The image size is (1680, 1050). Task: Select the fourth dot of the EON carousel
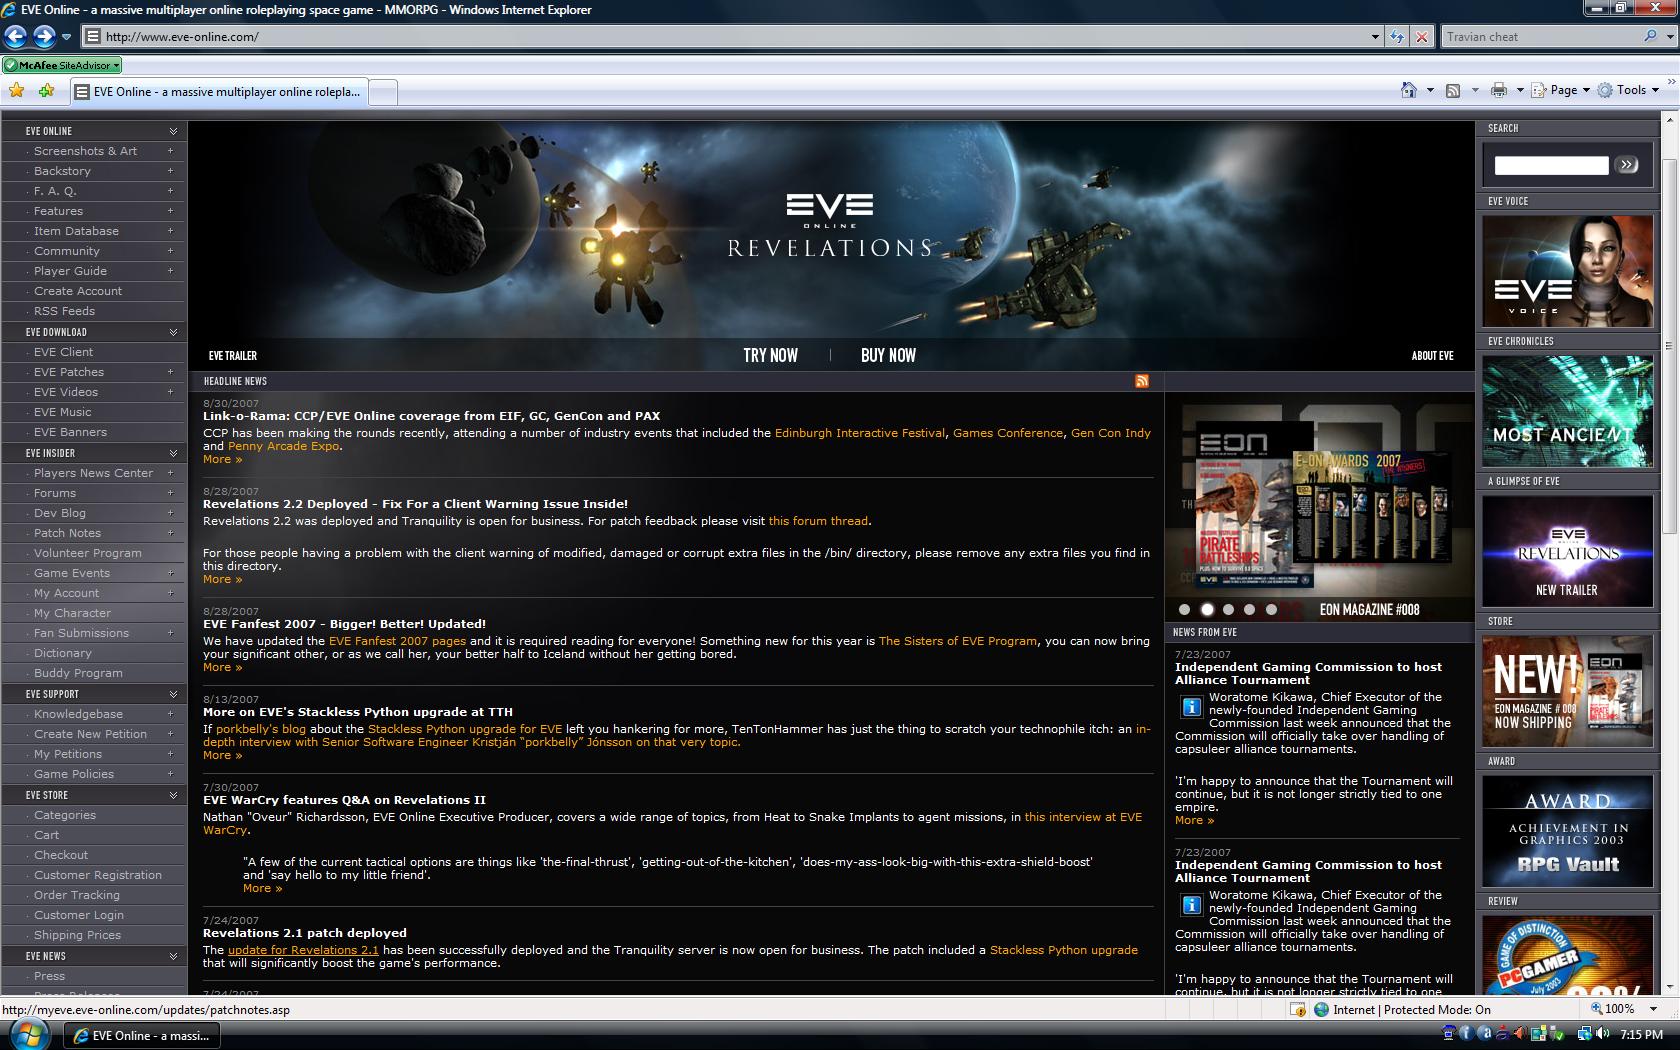pos(1250,609)
